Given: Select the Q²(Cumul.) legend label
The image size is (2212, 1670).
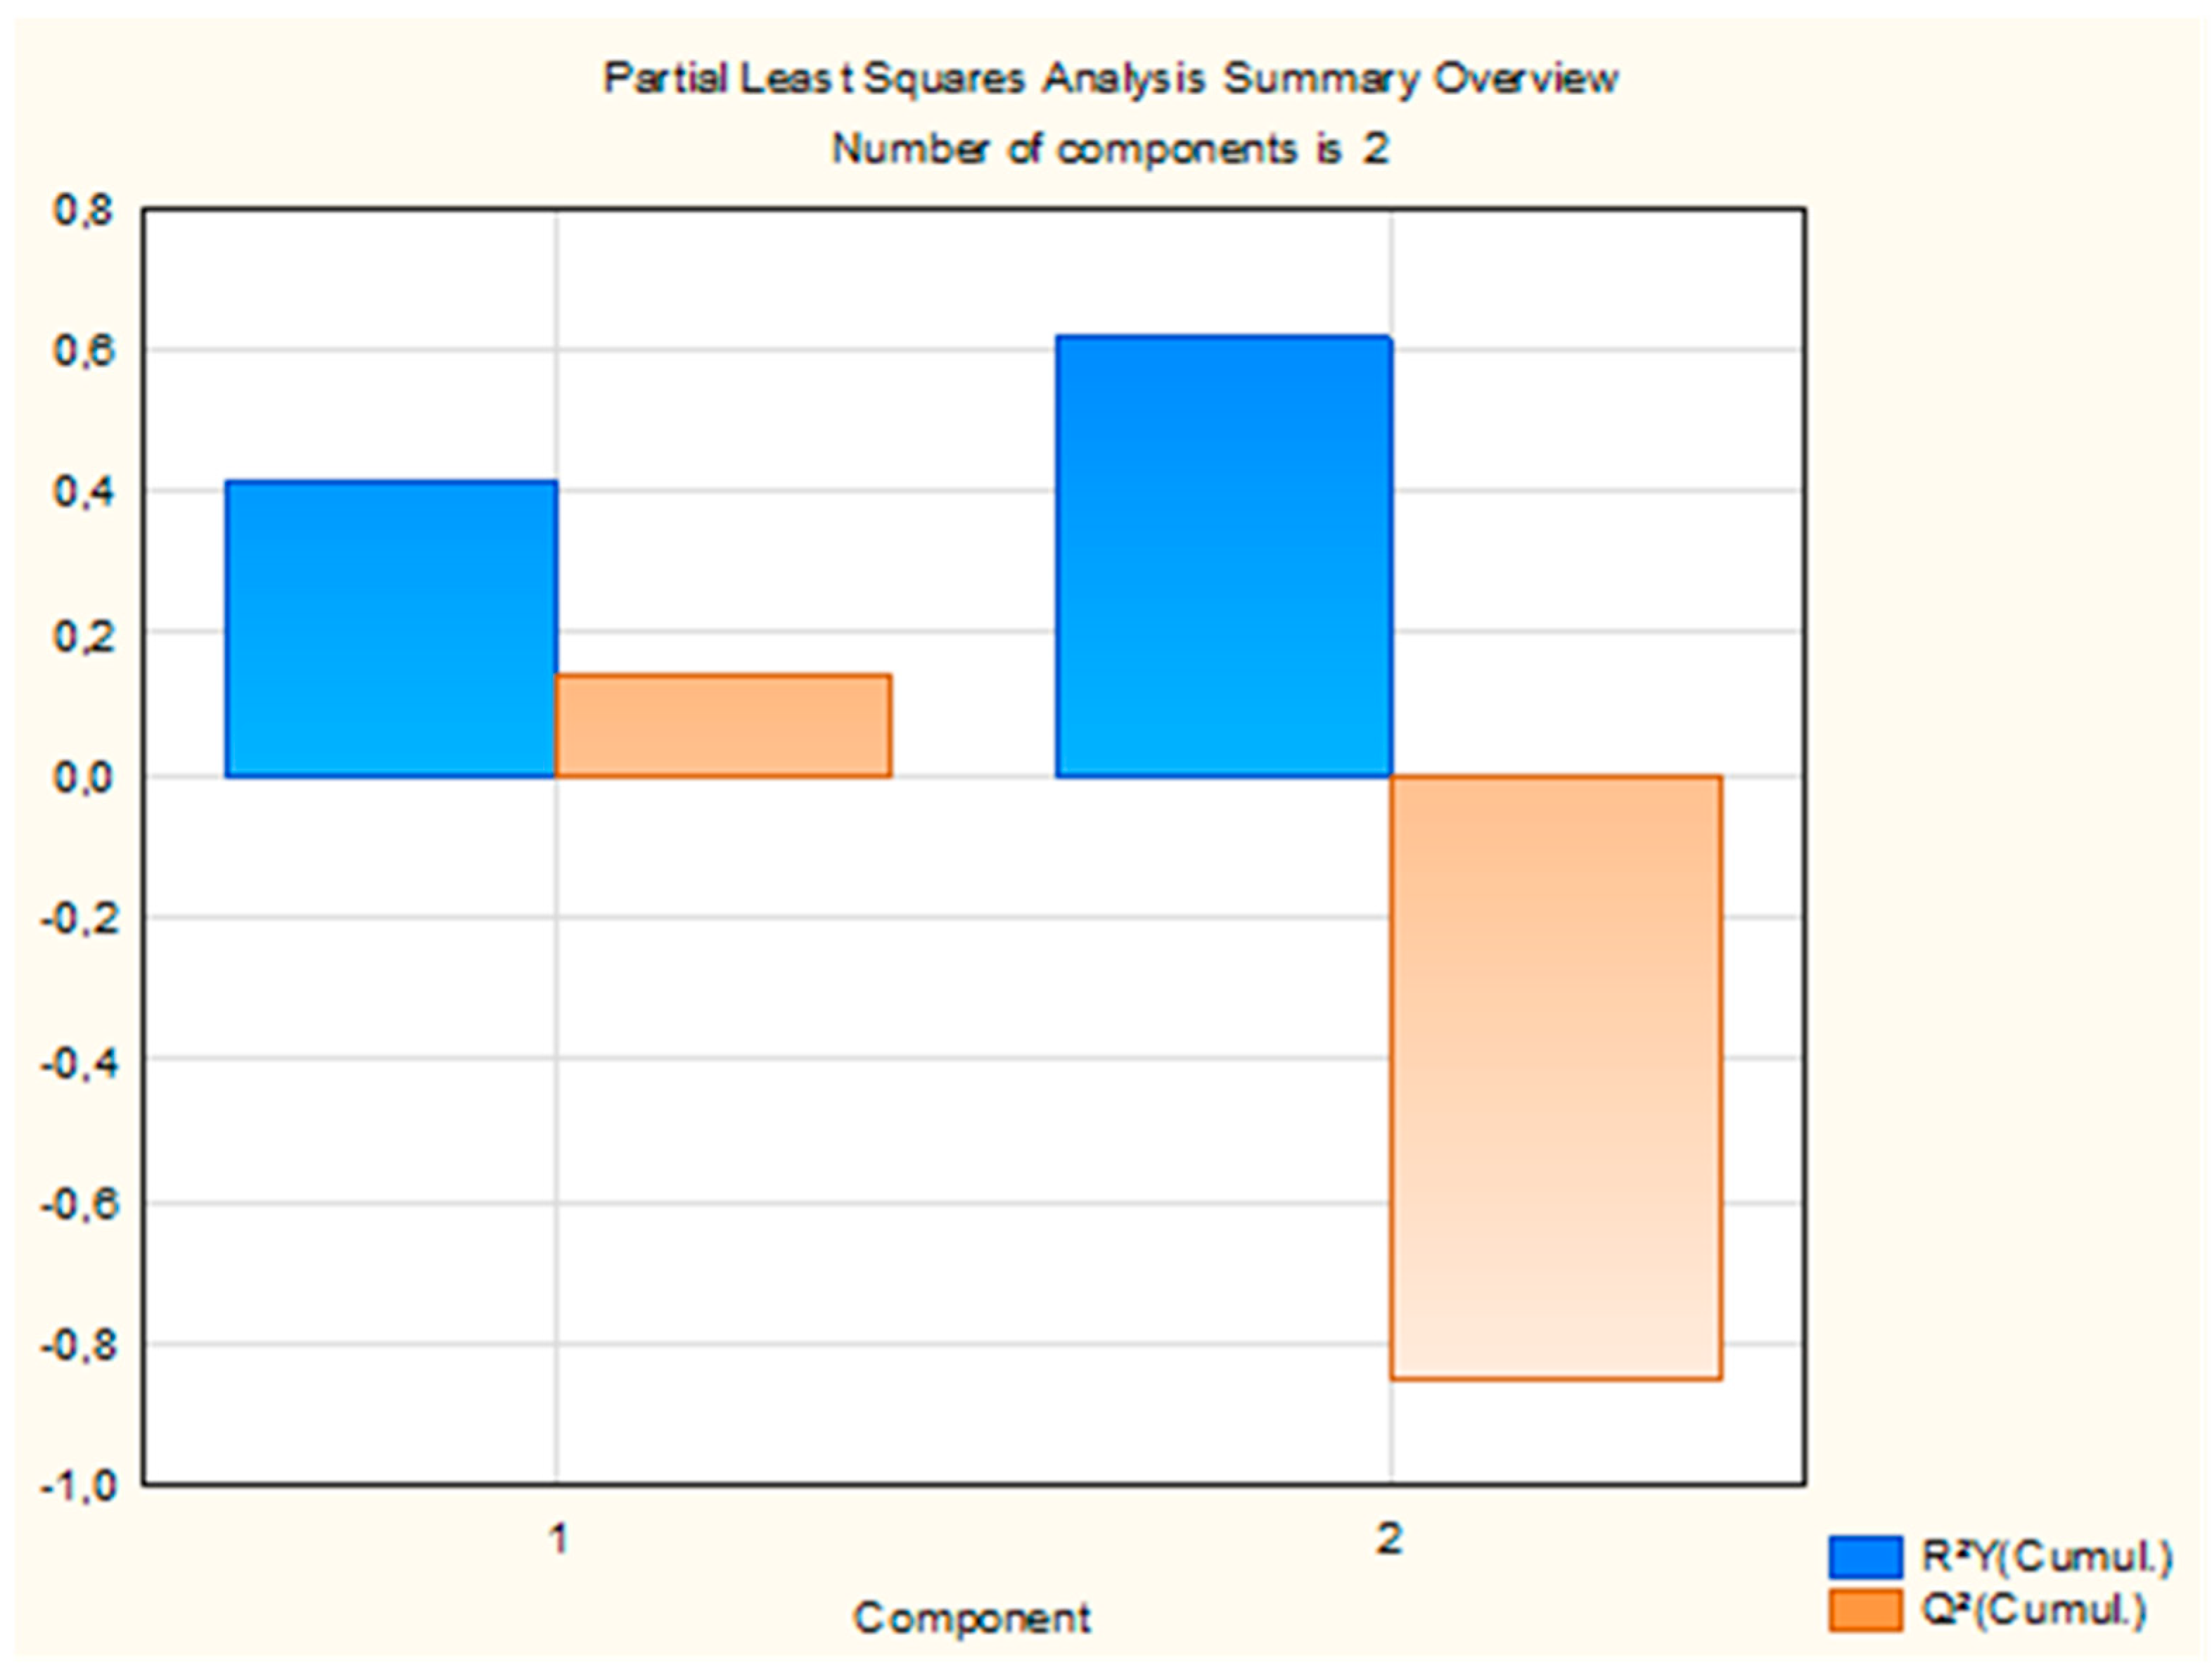Looking at the screenshot, I should [x=2033, y=1609].
